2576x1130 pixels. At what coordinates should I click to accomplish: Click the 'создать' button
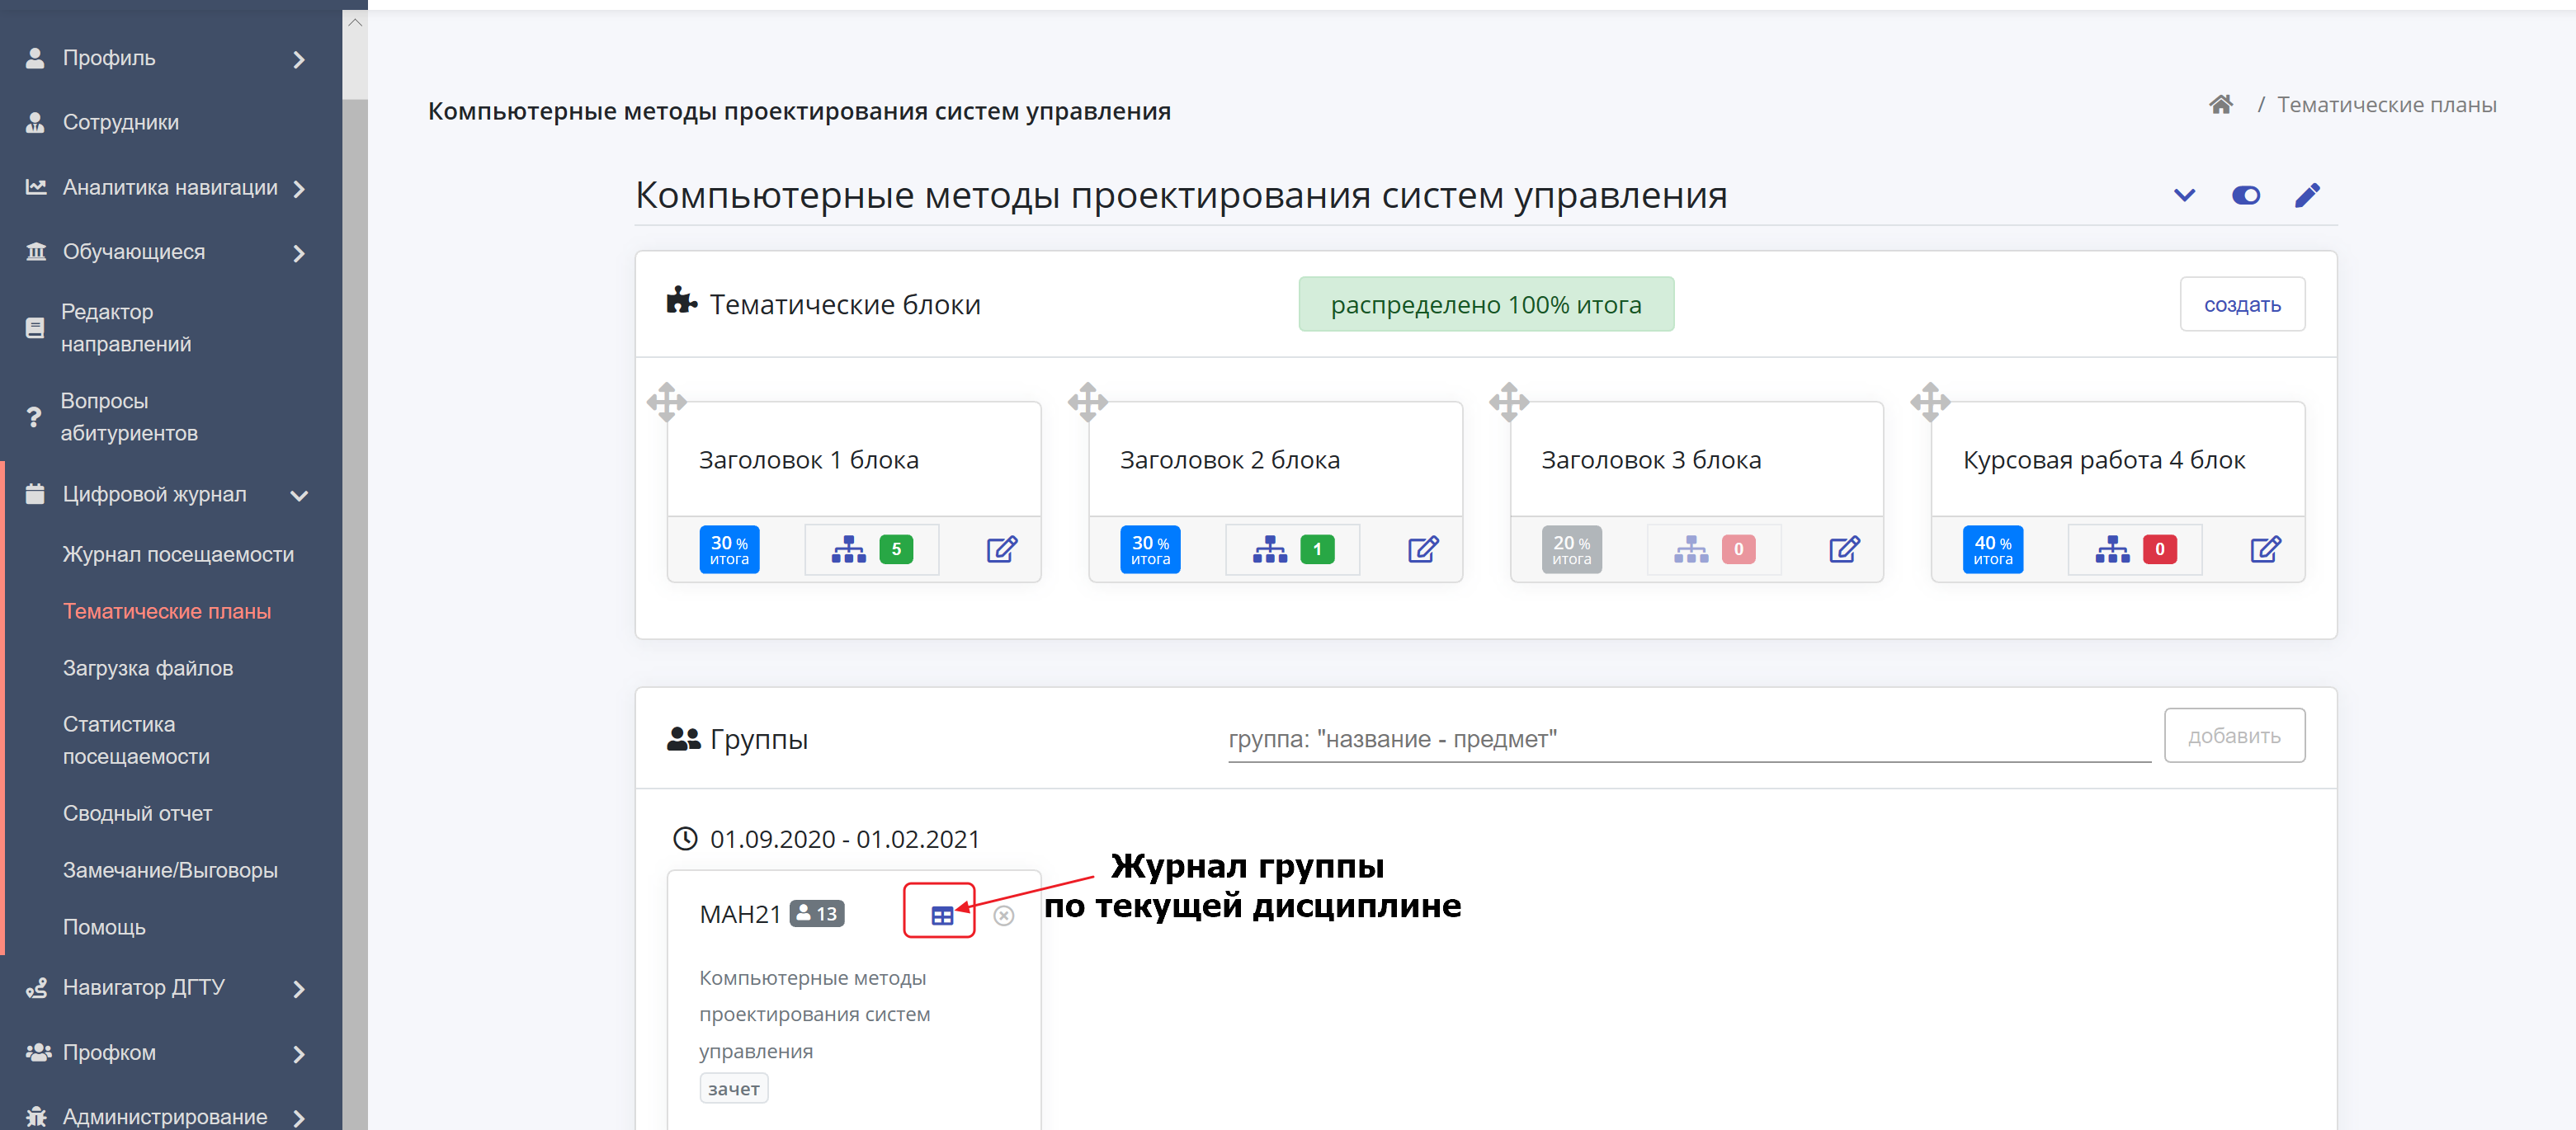pos(2241,304)
